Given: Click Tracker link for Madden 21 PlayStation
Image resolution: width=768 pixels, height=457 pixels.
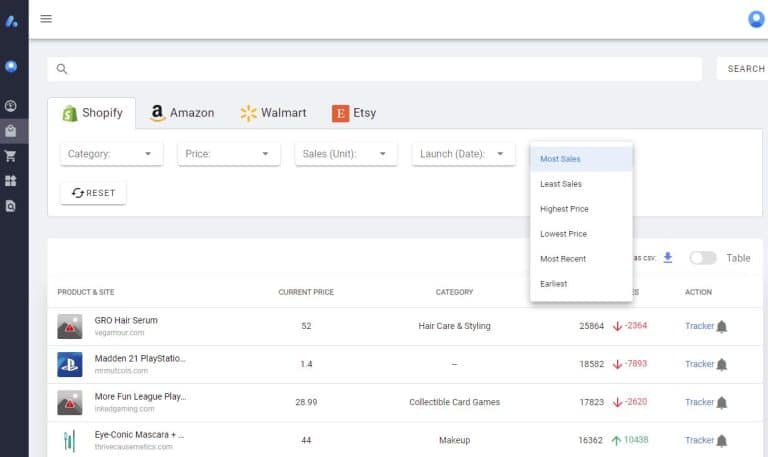Looking at the screenshot, I should (699, 364).
